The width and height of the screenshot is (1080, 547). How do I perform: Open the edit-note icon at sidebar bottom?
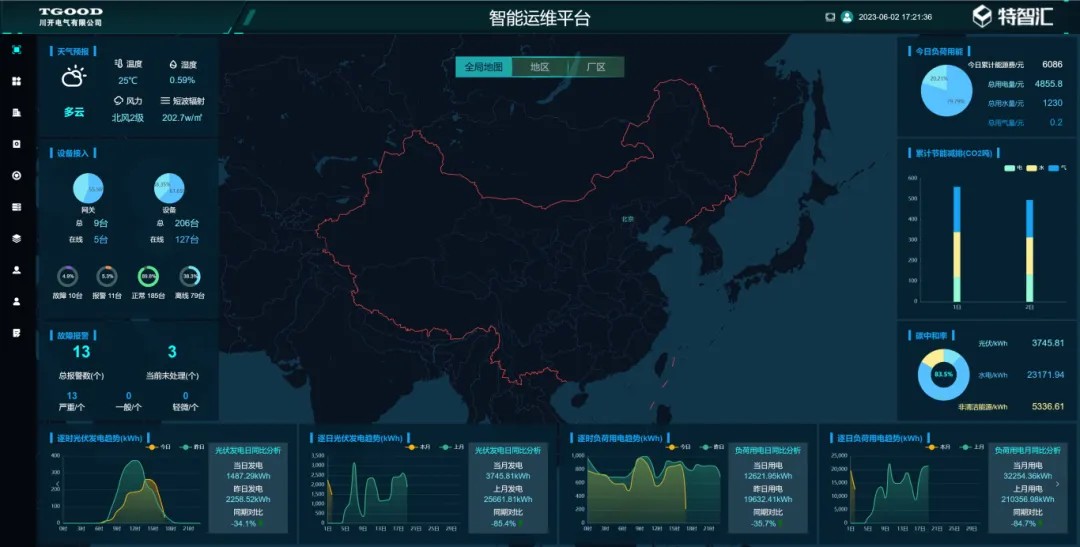(17, 333)
